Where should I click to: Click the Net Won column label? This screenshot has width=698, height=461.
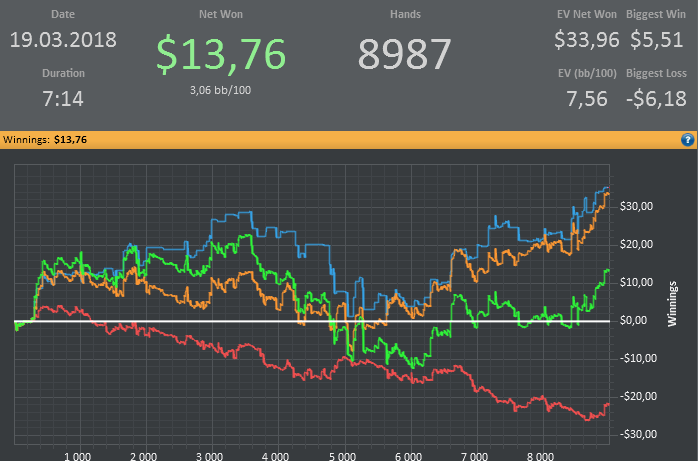click(221, 14)
